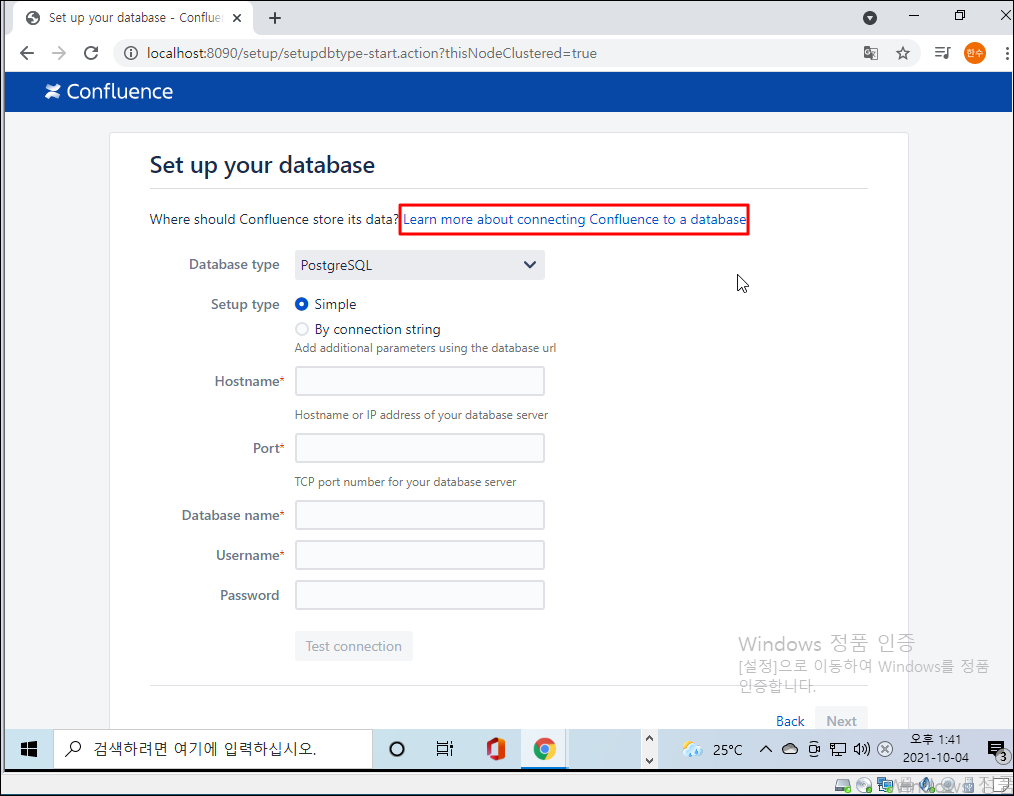Click the browser forward arrow
The height and width of the screenshot is (796, 1014).
point(59,53)
